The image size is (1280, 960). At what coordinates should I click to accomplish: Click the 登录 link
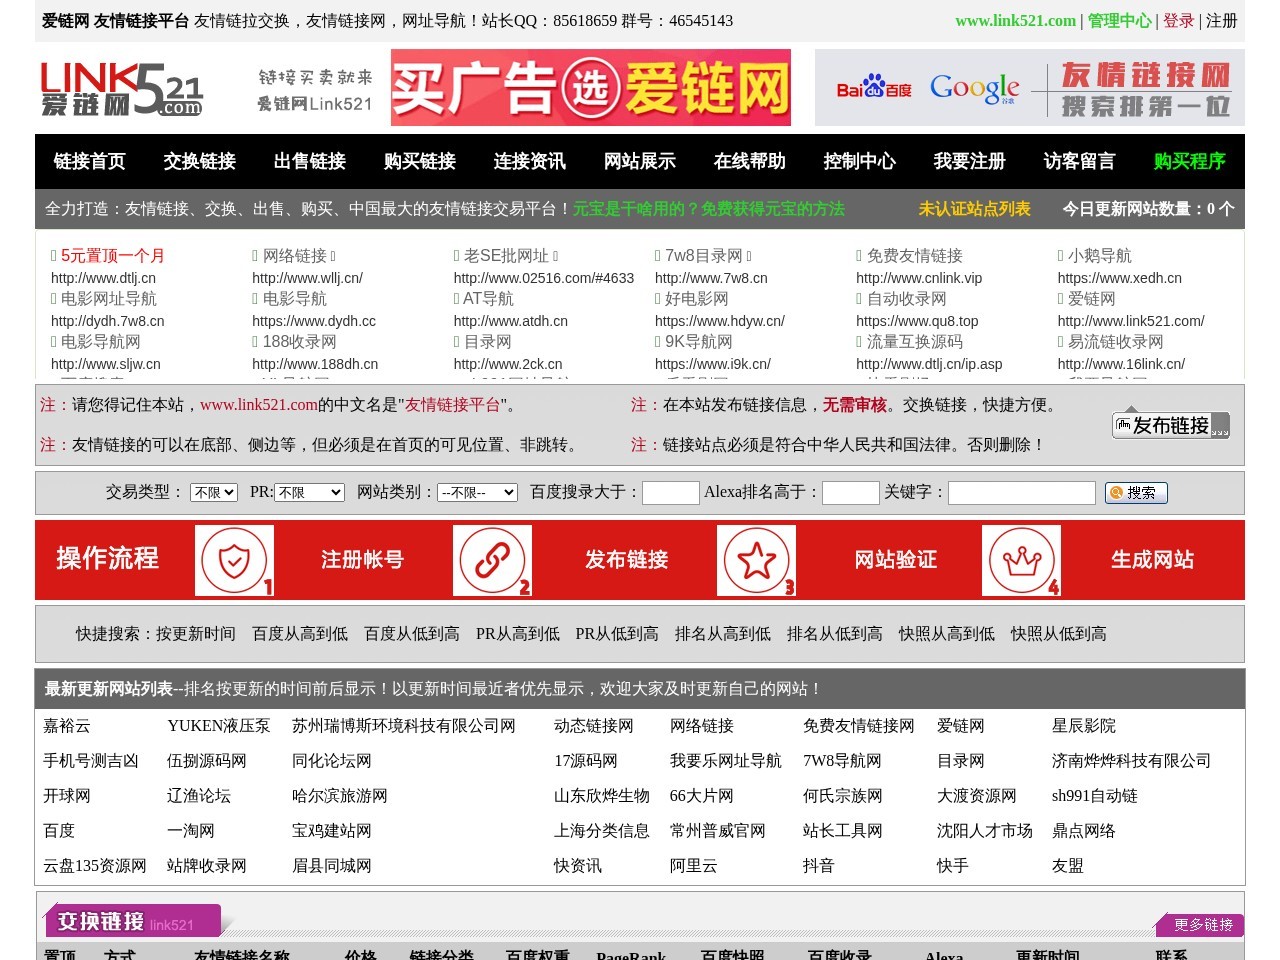tap(1179, 21)
